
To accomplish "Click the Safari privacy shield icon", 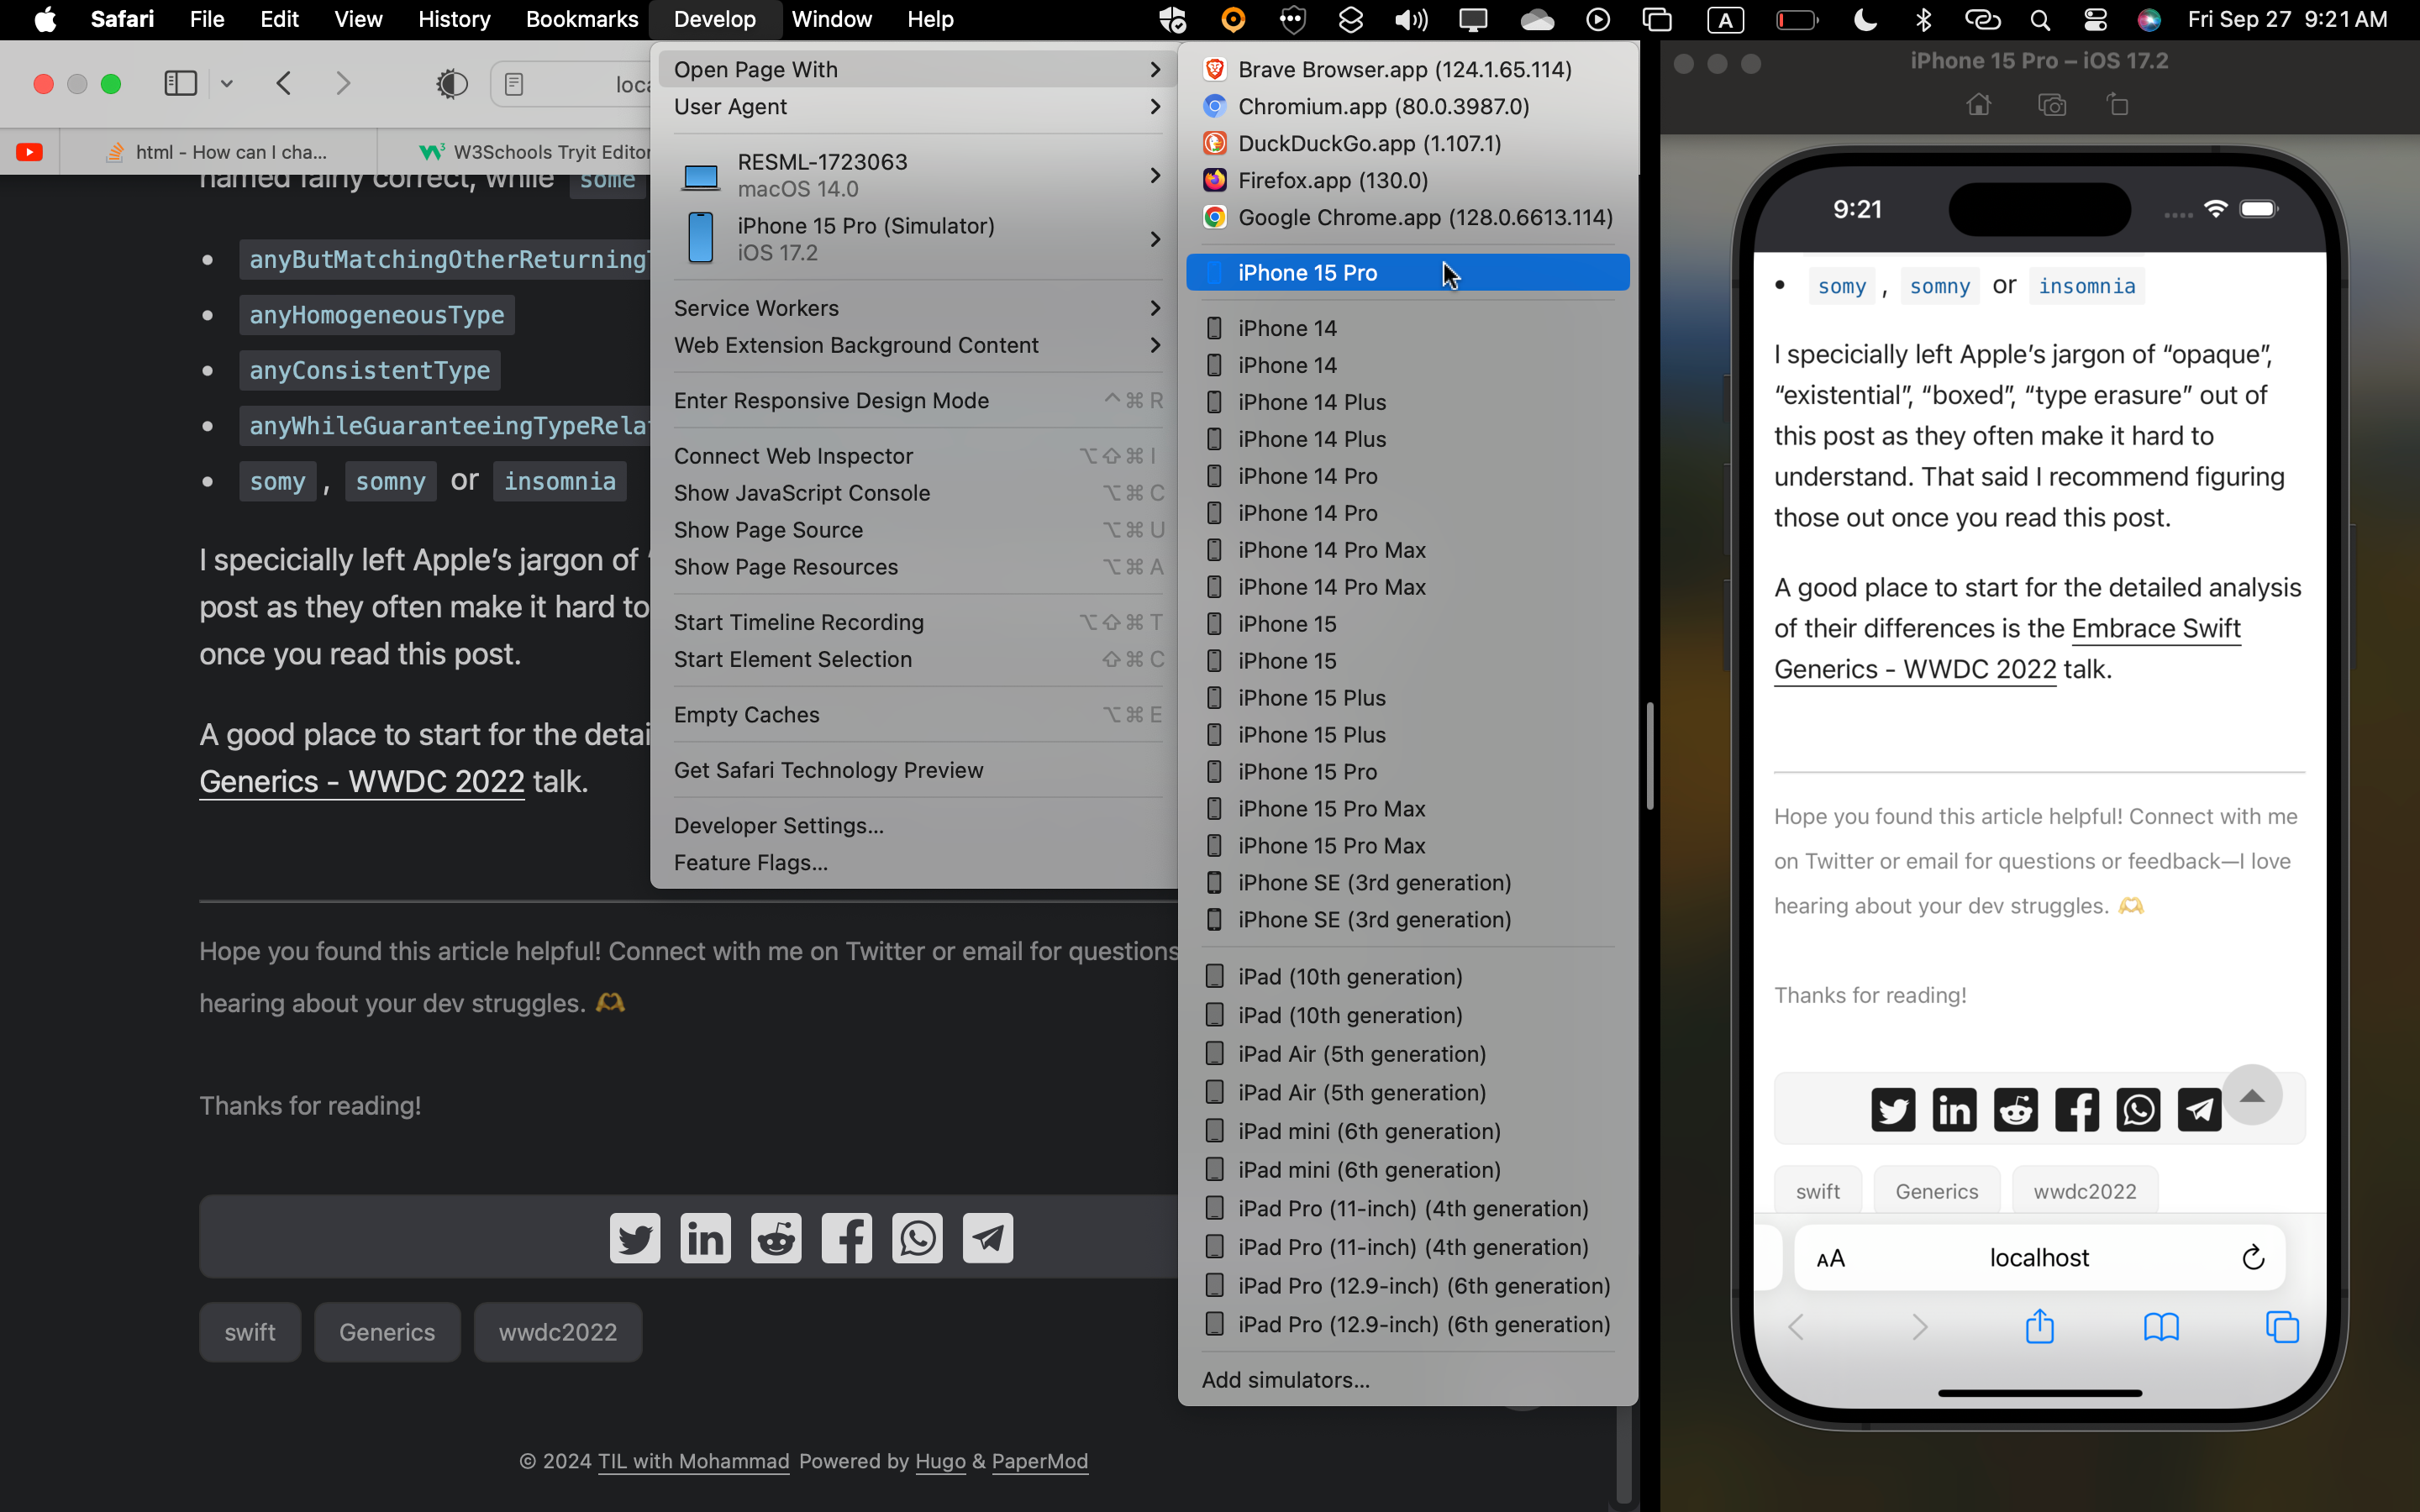I will [x=452, y=83].
